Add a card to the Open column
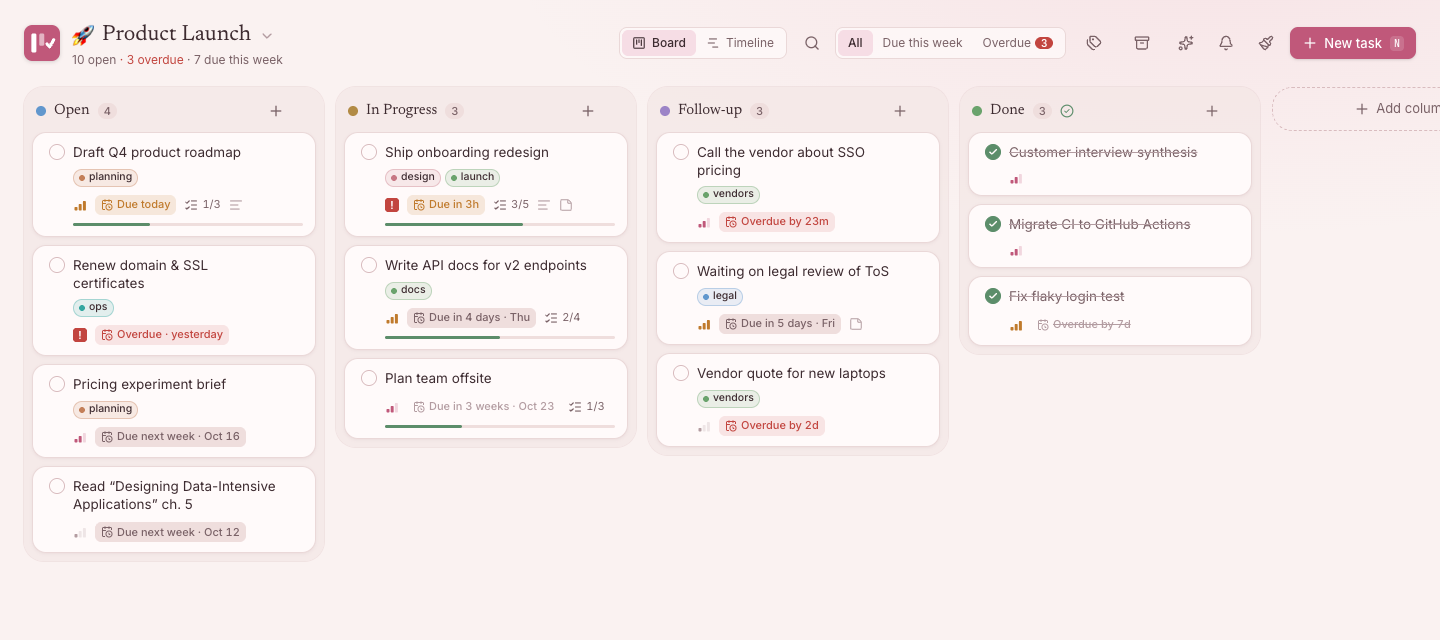This screenshot has width=1440, height=640. [x=276, y=111]
